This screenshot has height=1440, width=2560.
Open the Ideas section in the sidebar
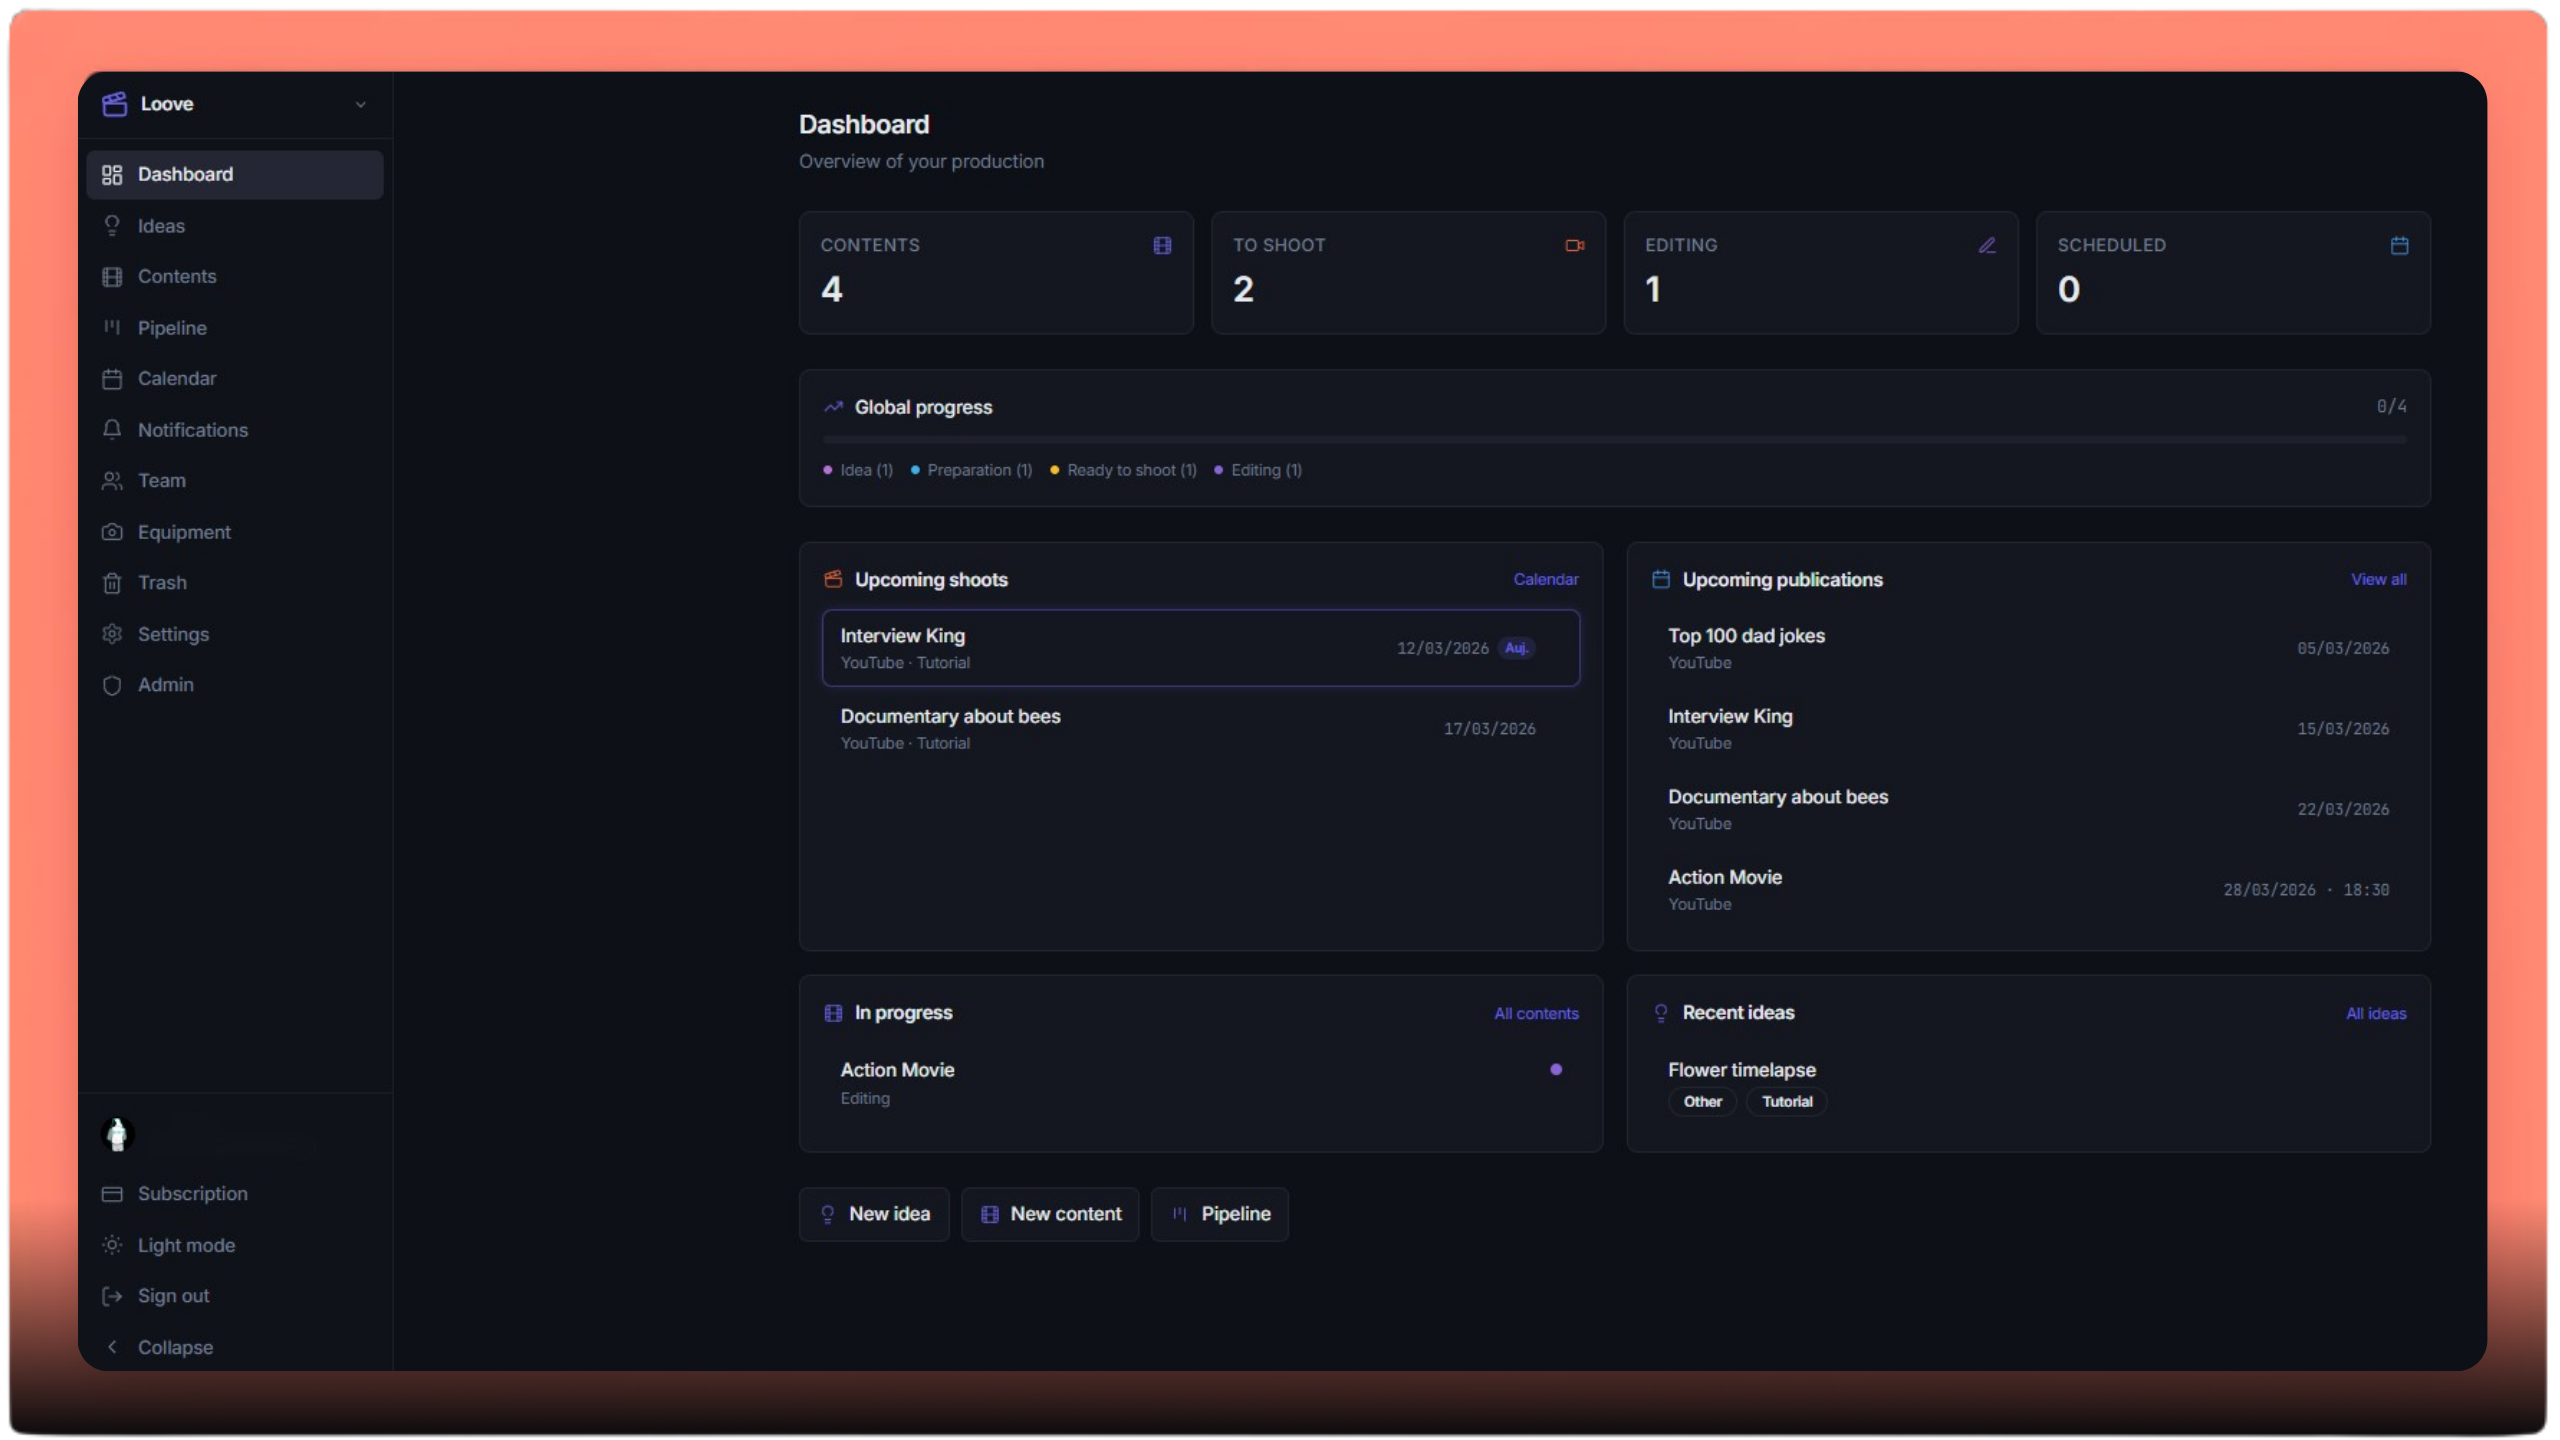tap(161, 225)
